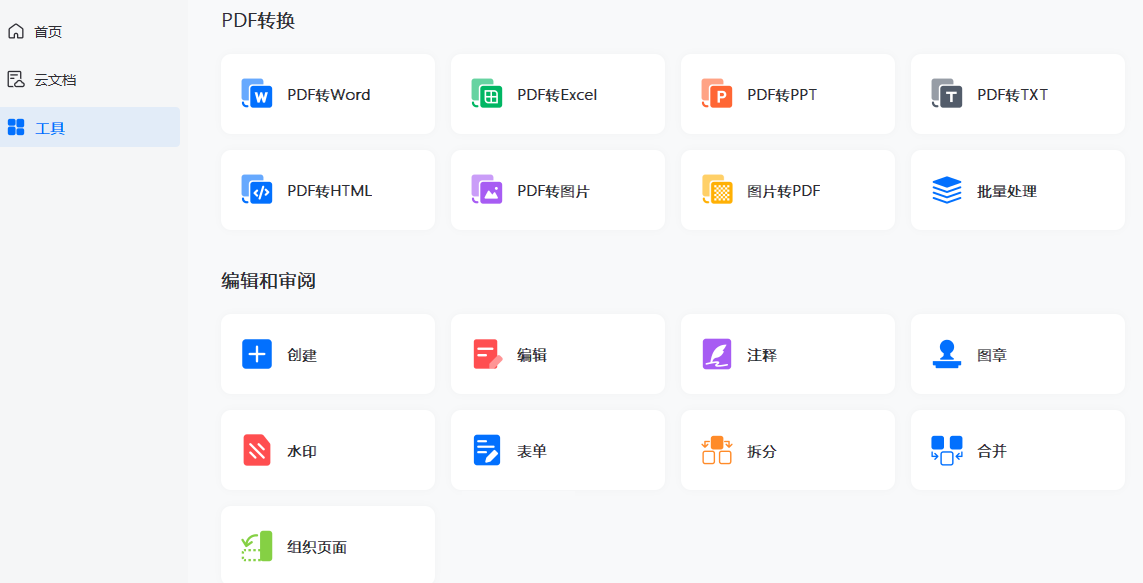Click the 表单 blue form icon
Screen dimensions: 1143x583
click(x=487, y=450)
